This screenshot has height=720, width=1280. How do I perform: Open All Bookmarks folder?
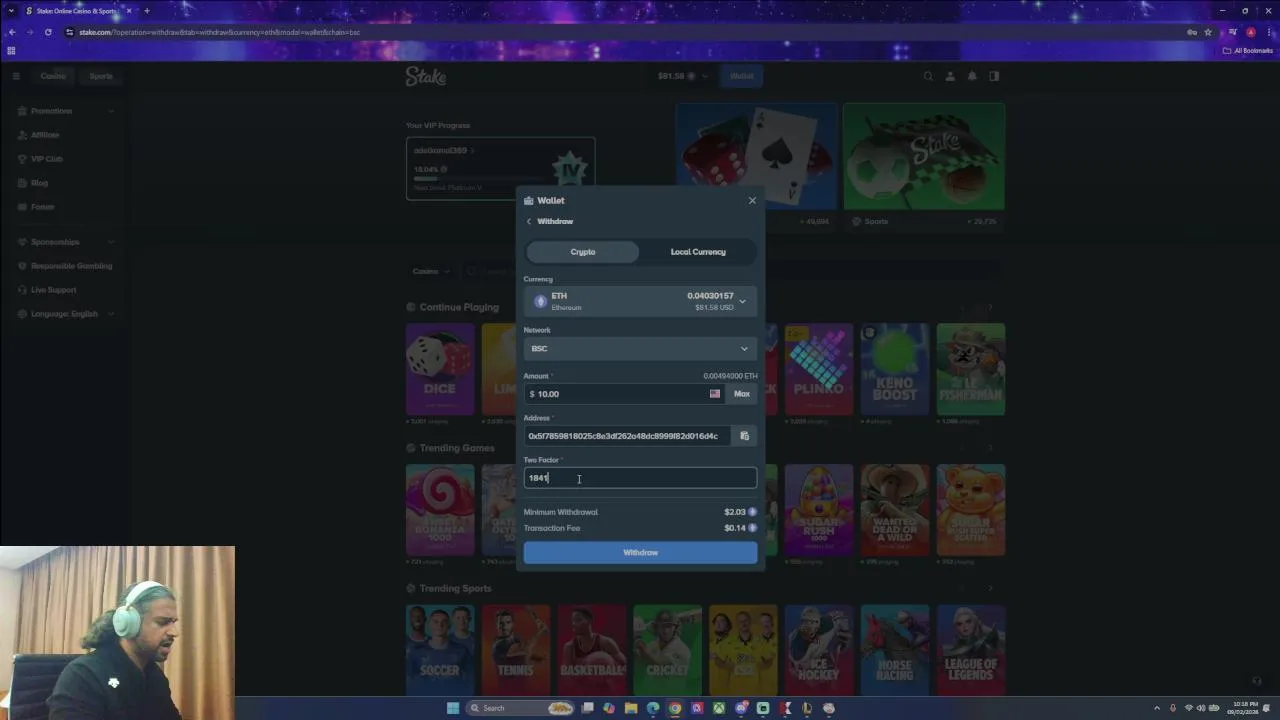(1248, 50)
